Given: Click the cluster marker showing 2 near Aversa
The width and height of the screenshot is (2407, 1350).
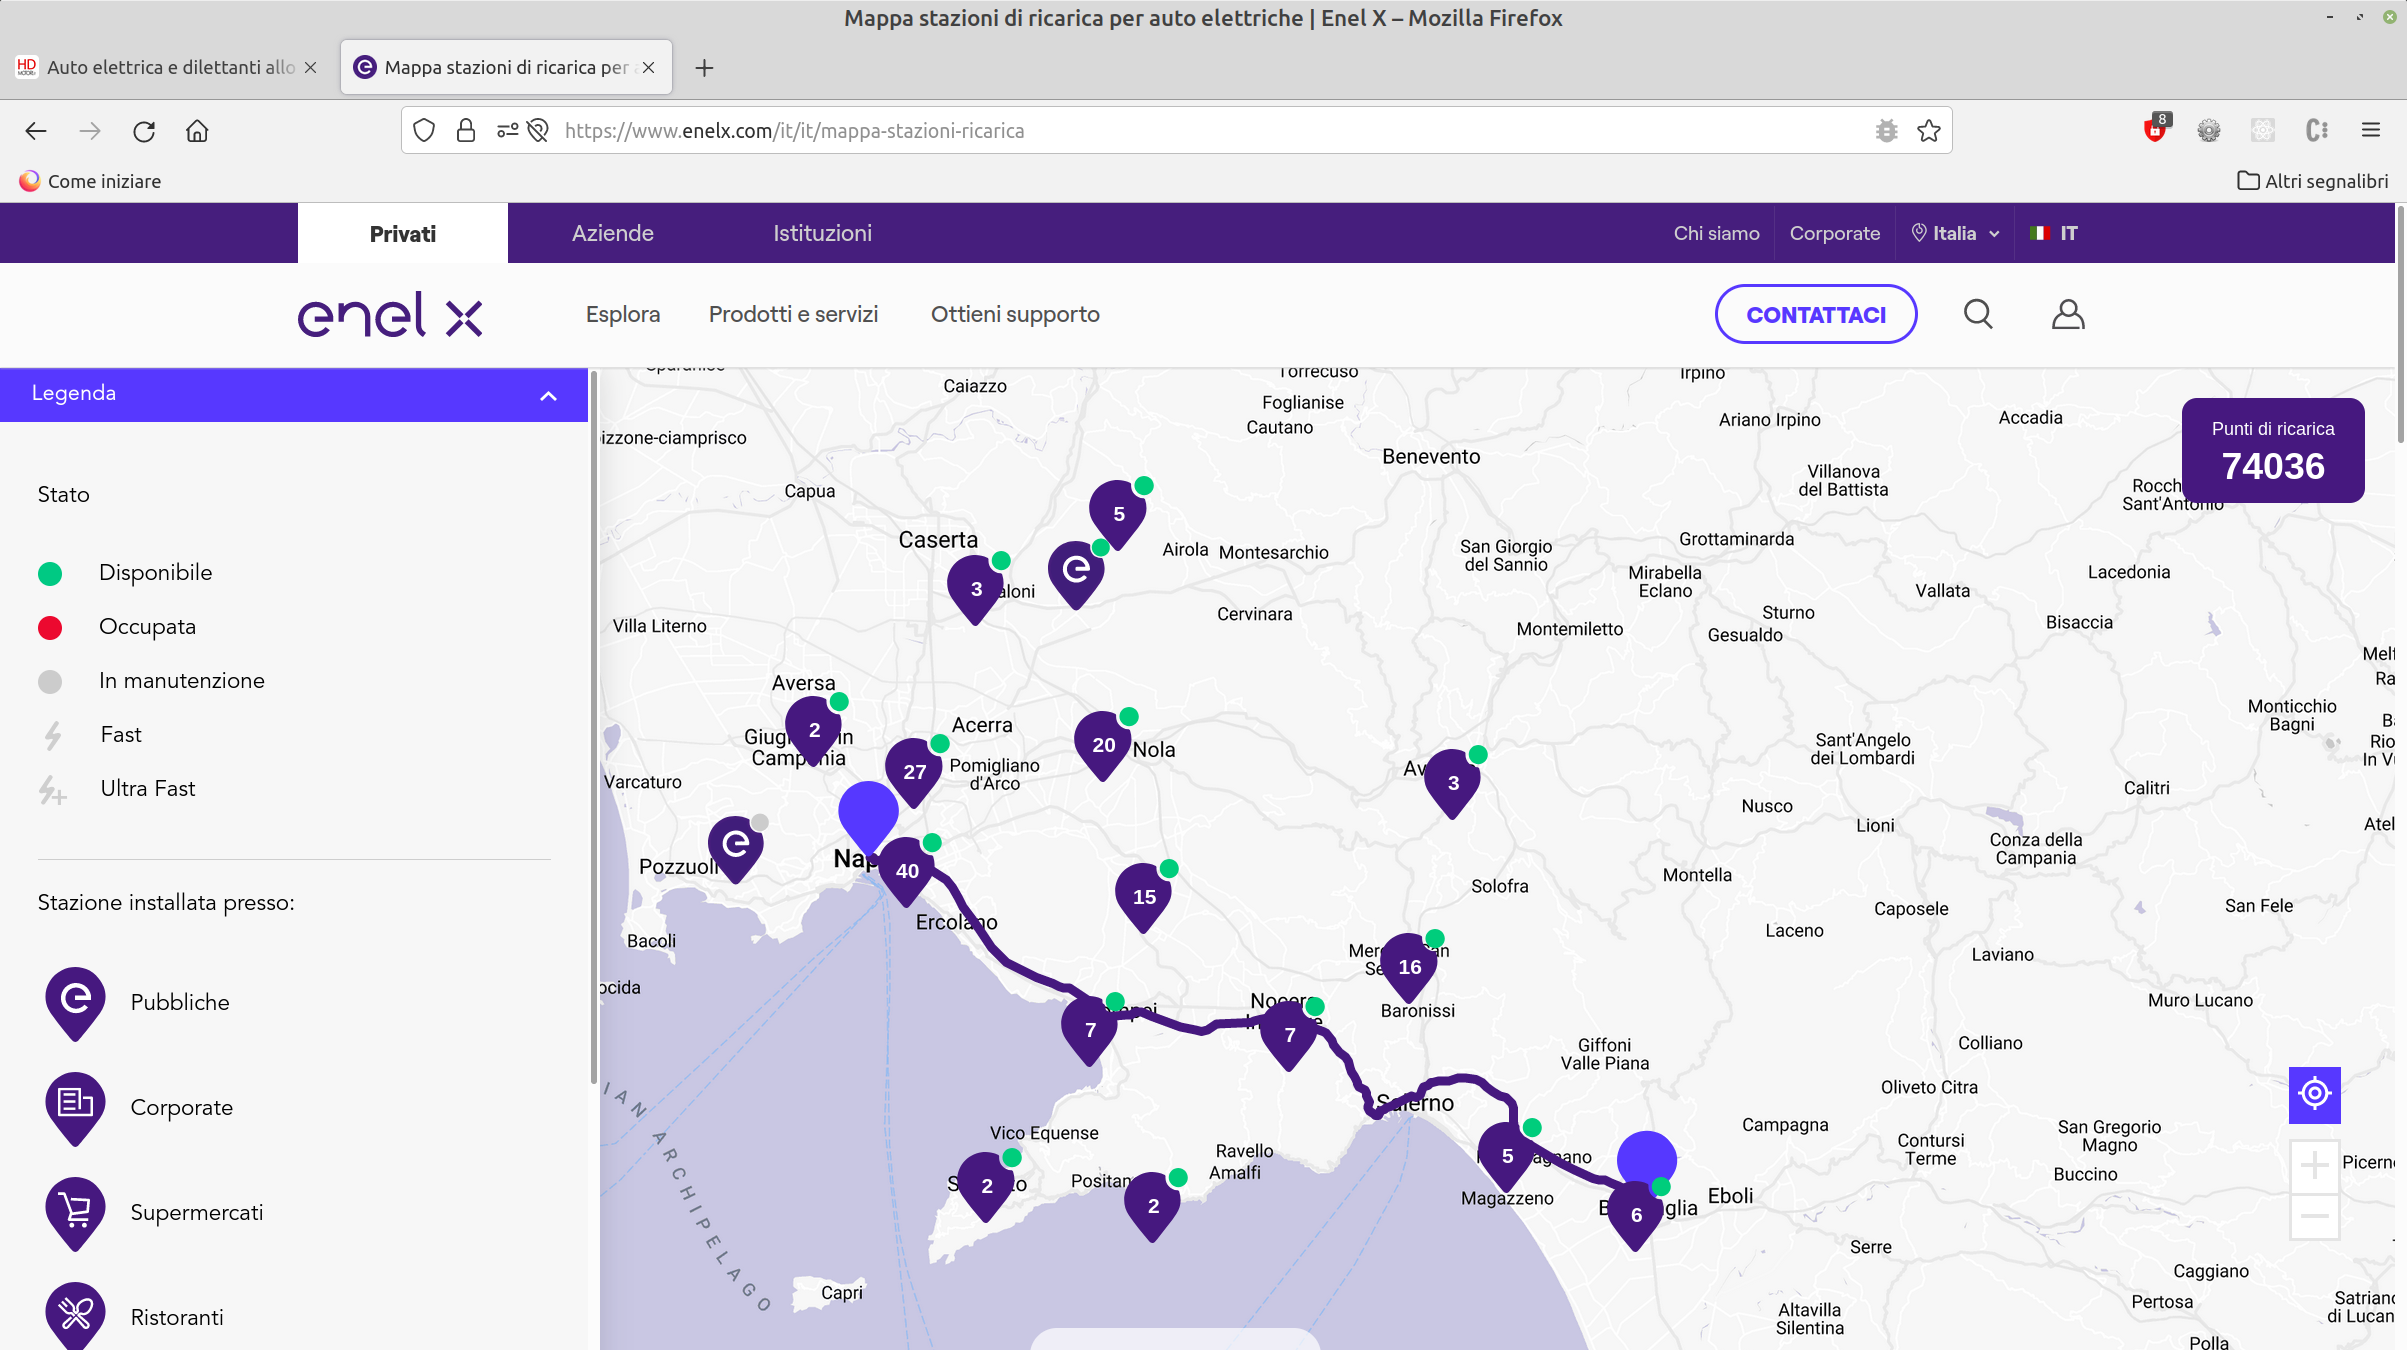Looking at the screenshot, I should coord(814,730).
